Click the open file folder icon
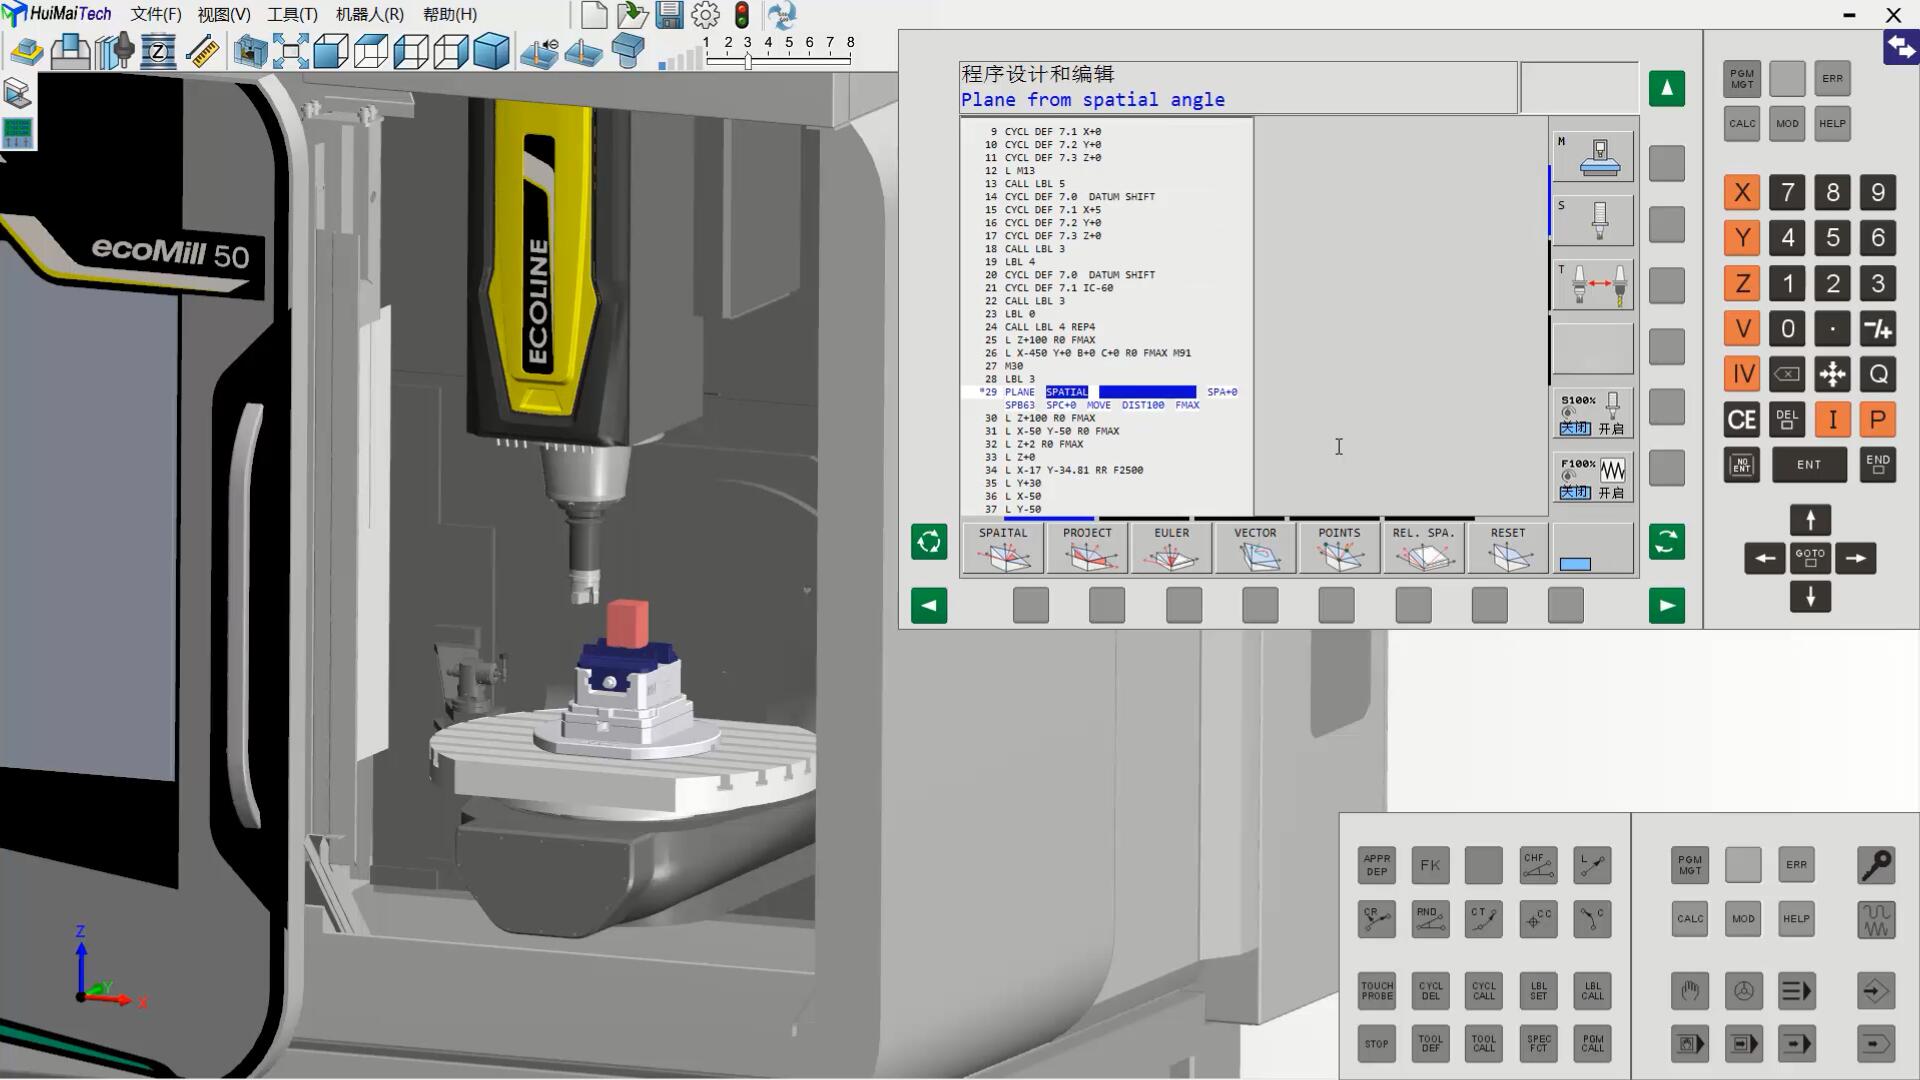Screen dimensions: 1920x1080 (632, 14)
